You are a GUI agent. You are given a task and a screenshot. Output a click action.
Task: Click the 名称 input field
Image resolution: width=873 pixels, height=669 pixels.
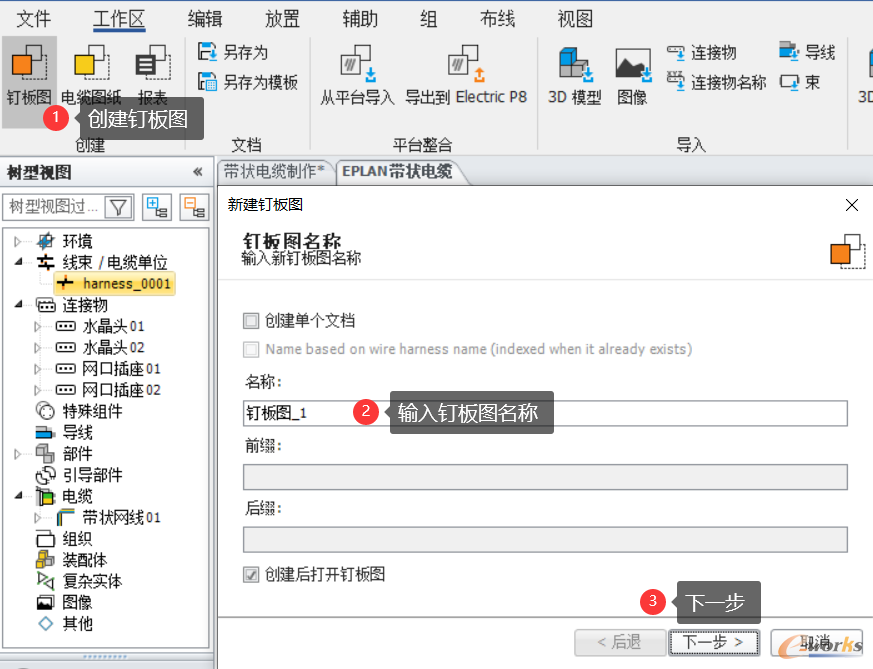point(545,414)
